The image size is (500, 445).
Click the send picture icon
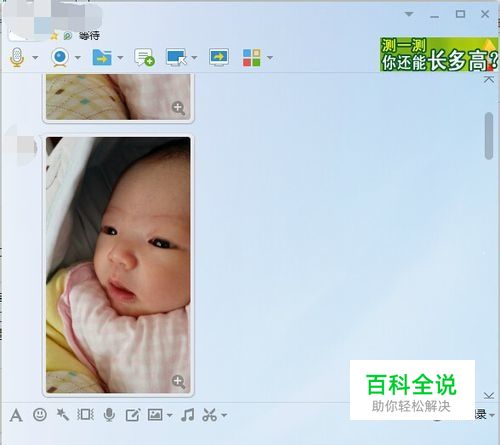point(155,415)
